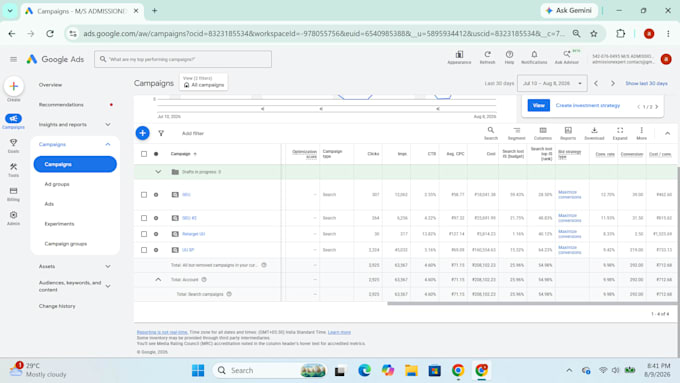
Task: Open the Goals trophy icon
Action: pyautogui.click(x=13, y=143)
